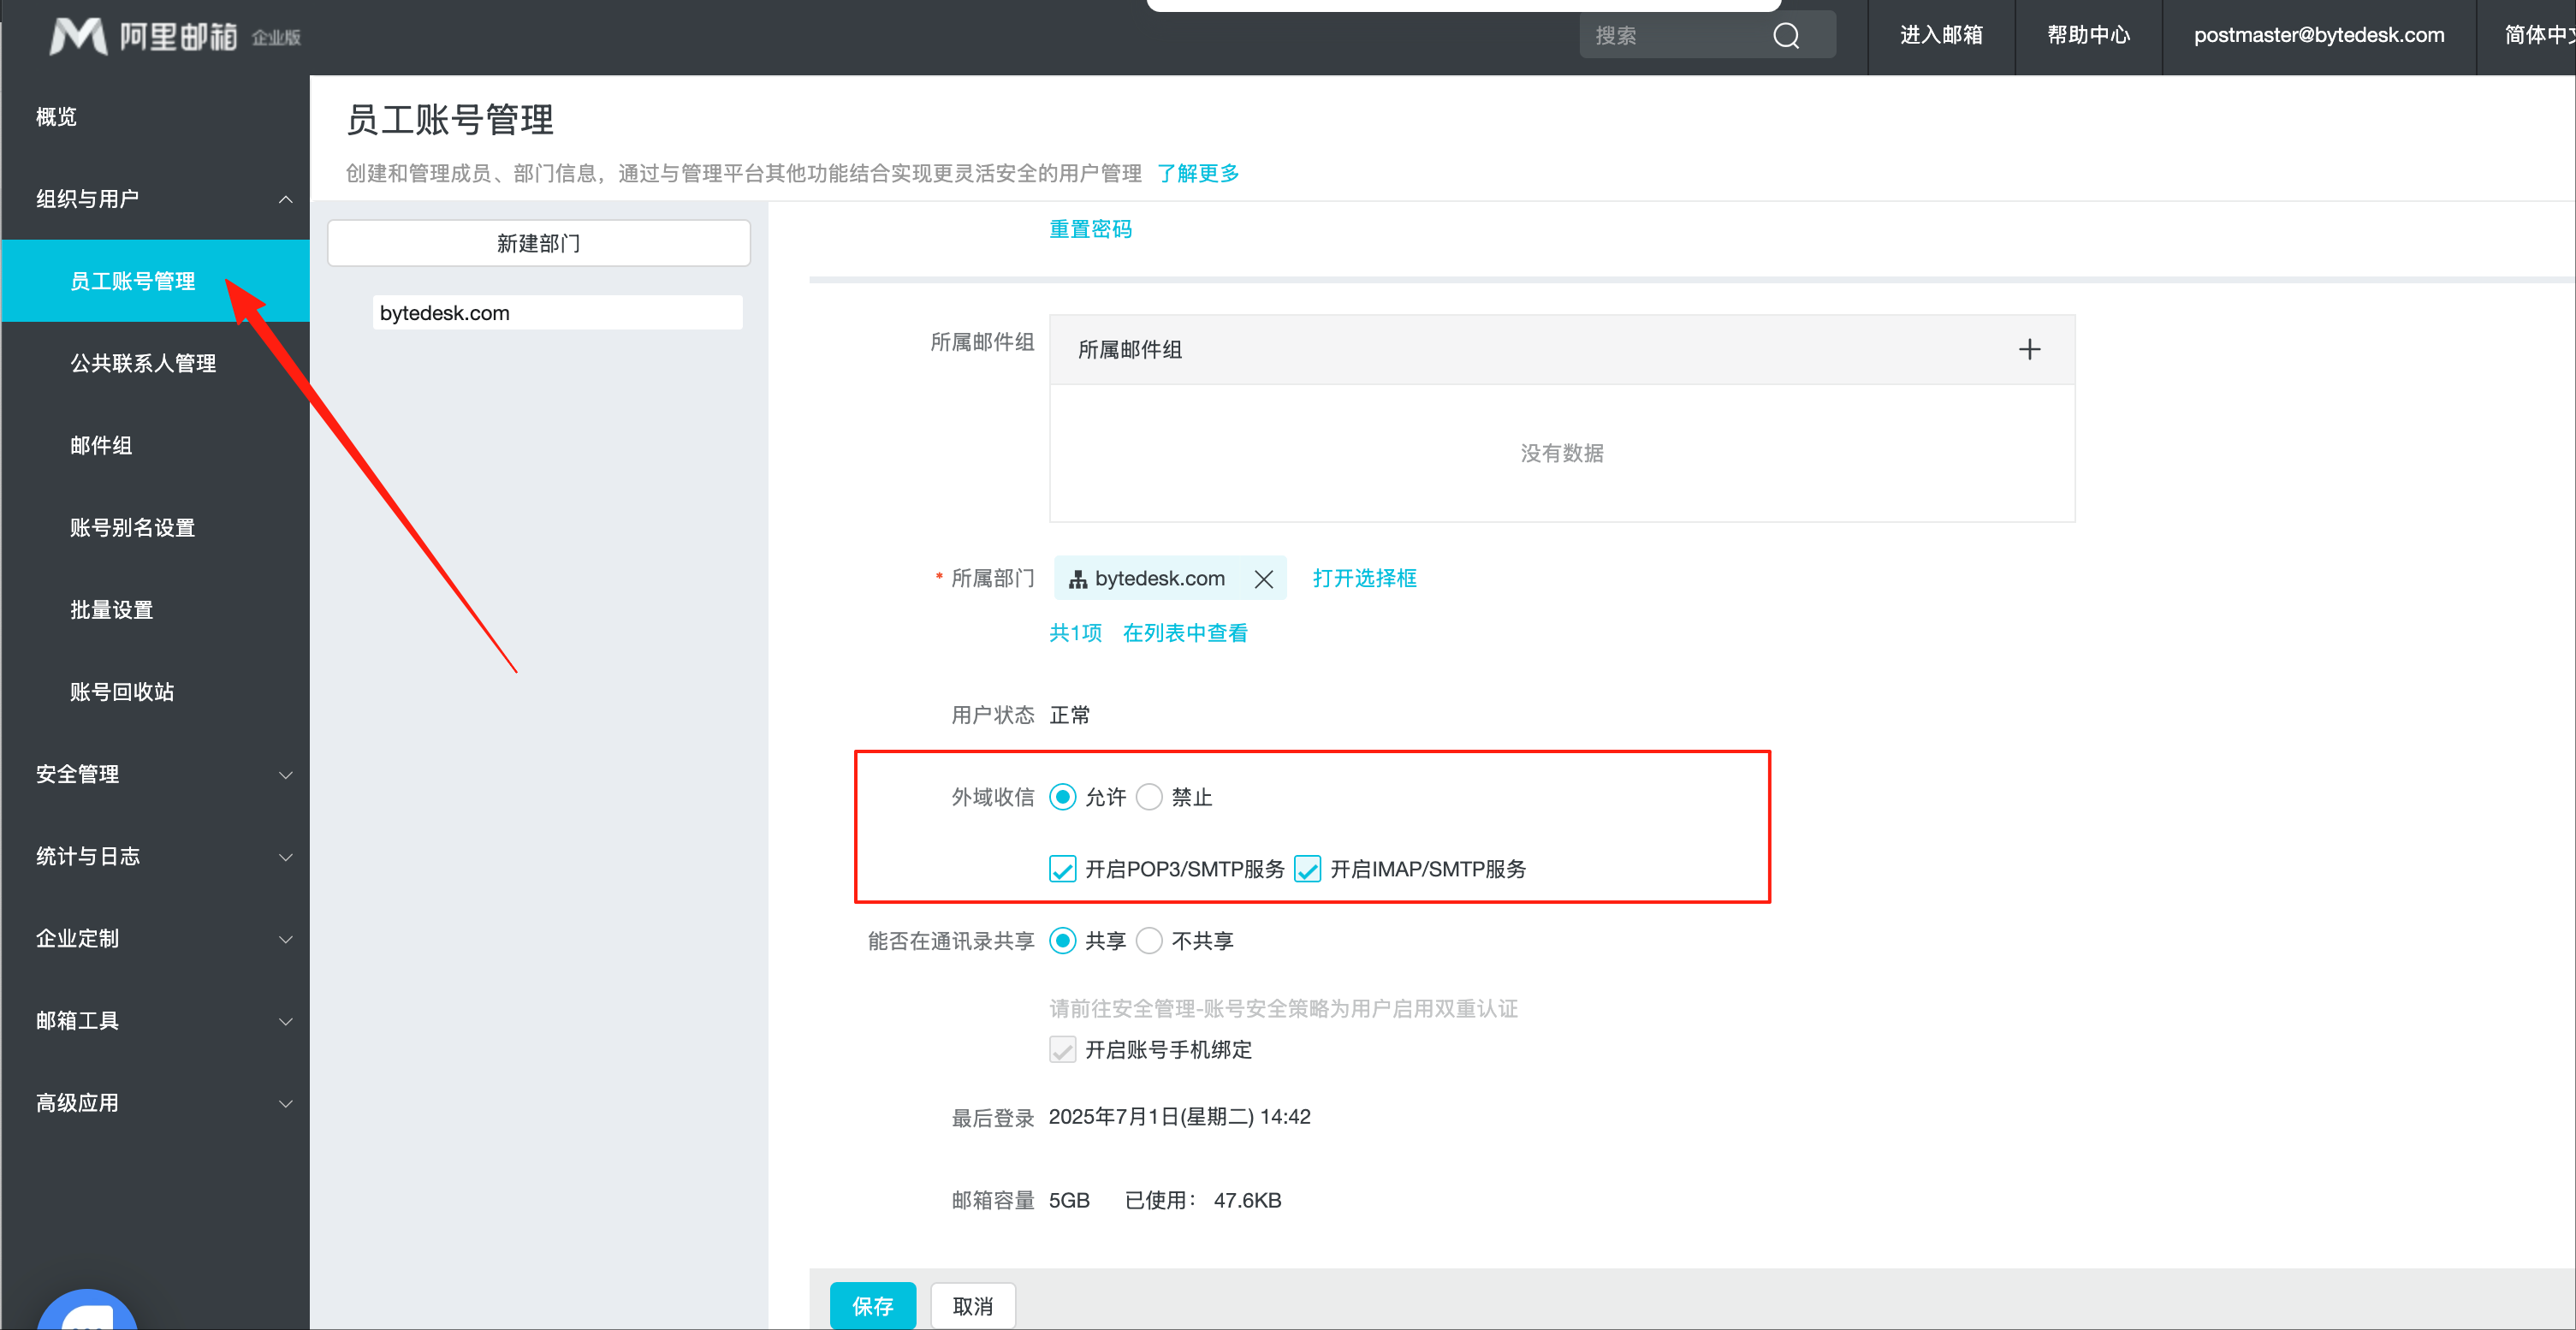Click the 取消 button

click(972, 1306)
